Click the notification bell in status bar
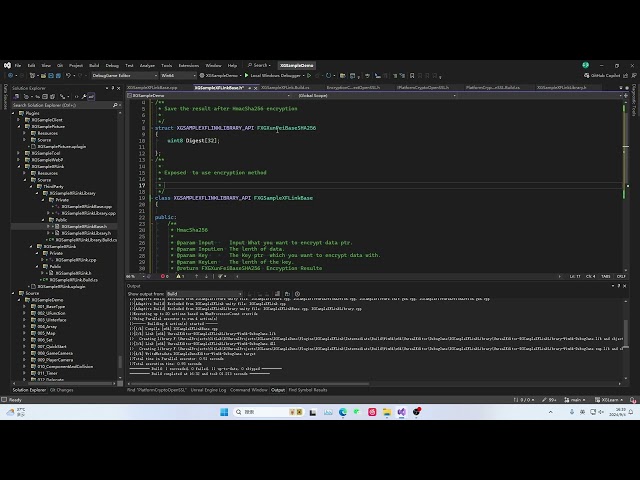The width and height of the screenshot is (640, 480). [x=632, y=400]
